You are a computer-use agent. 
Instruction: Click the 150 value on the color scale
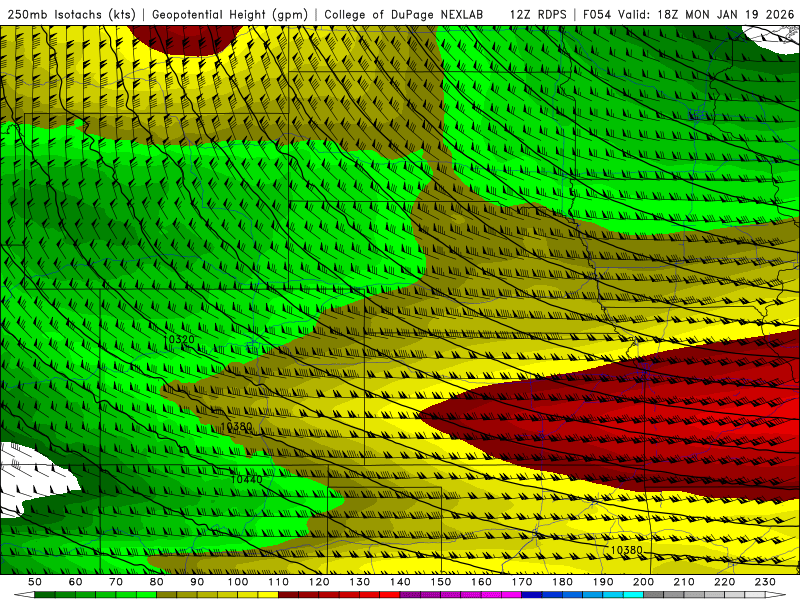tap(440, 582)
